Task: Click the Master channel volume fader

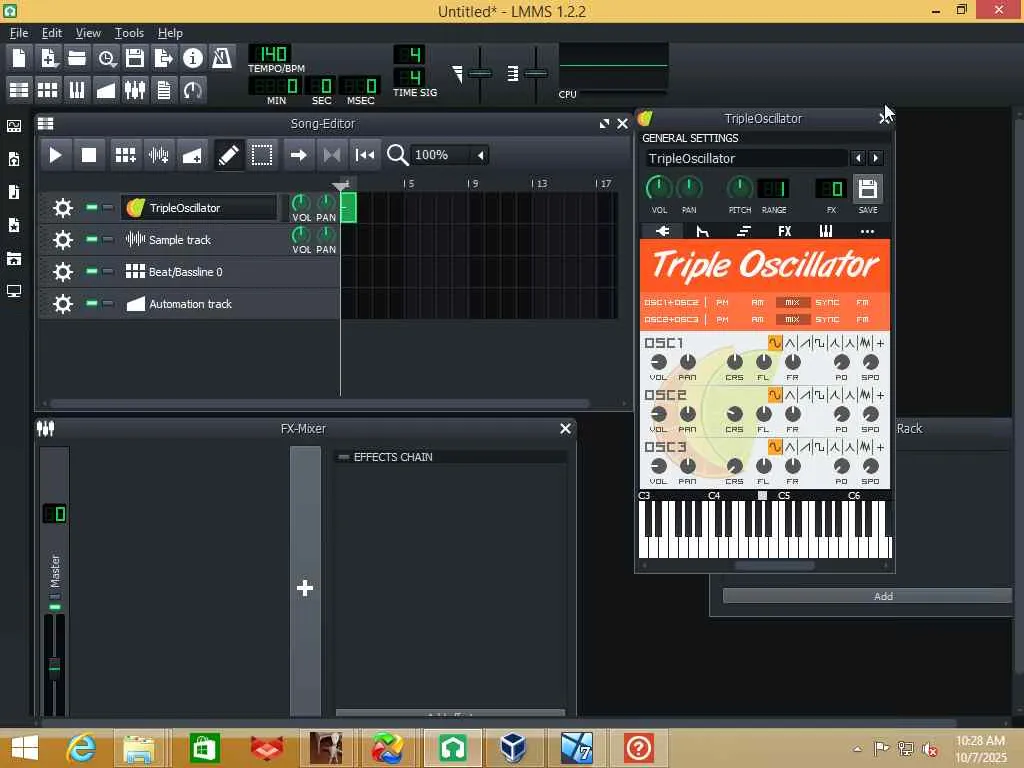Action: click(x=54, y=668)
